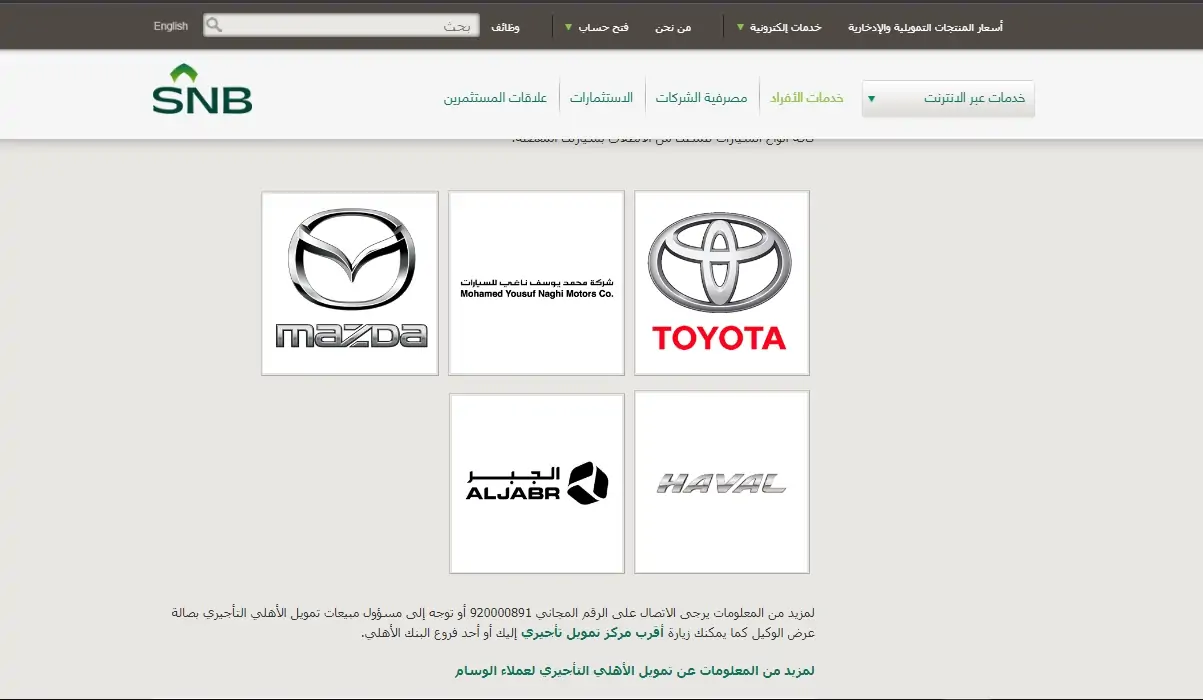Viewport: 1203px width, 700px height.
Task: Open أسعار المنتجات التمويلية والإدخارية link
Action: pos(925,27)
